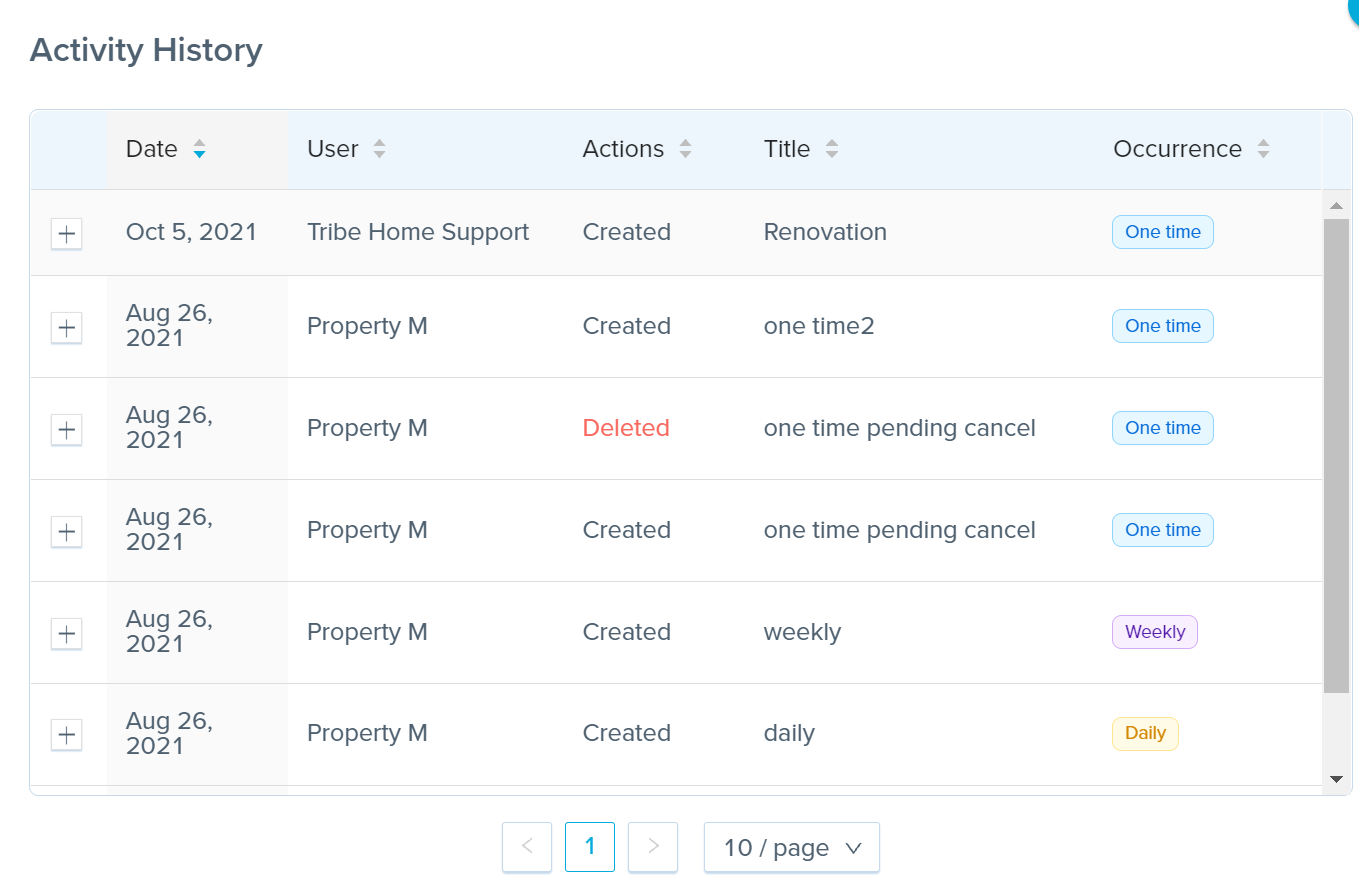This screenshot has height=893, width=1359.
Task: Click the red Deleted action text
Action: (x=626, y=428)
